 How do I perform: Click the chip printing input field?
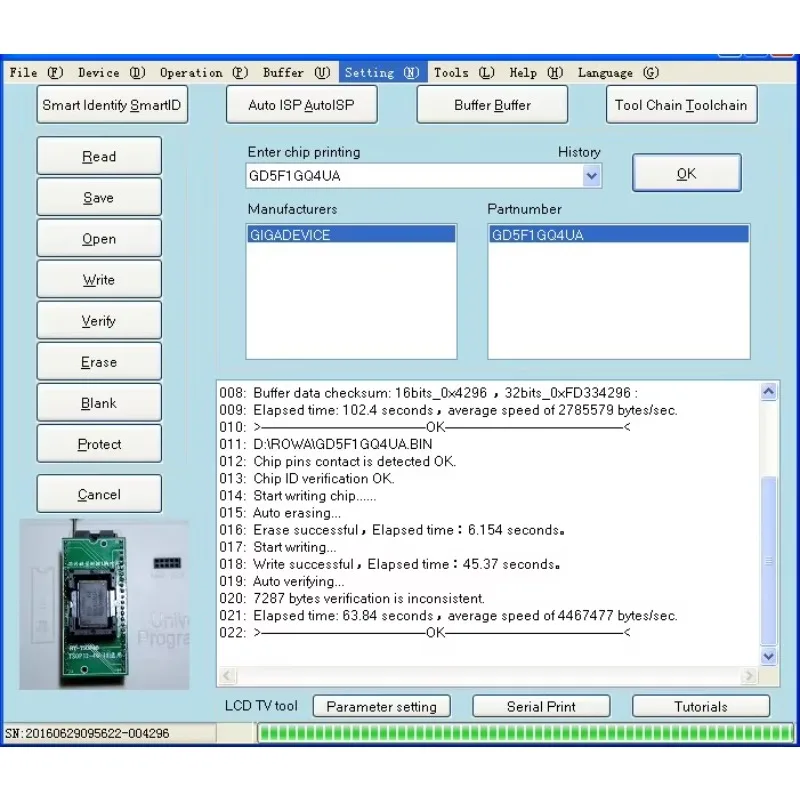coord(414,176)
